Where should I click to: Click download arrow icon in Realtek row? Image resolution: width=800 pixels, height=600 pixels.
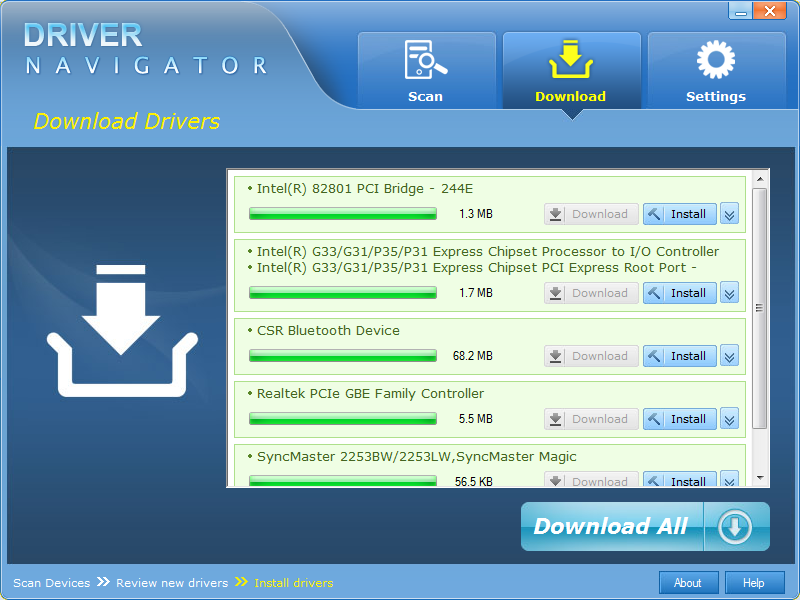coord(556,419)
